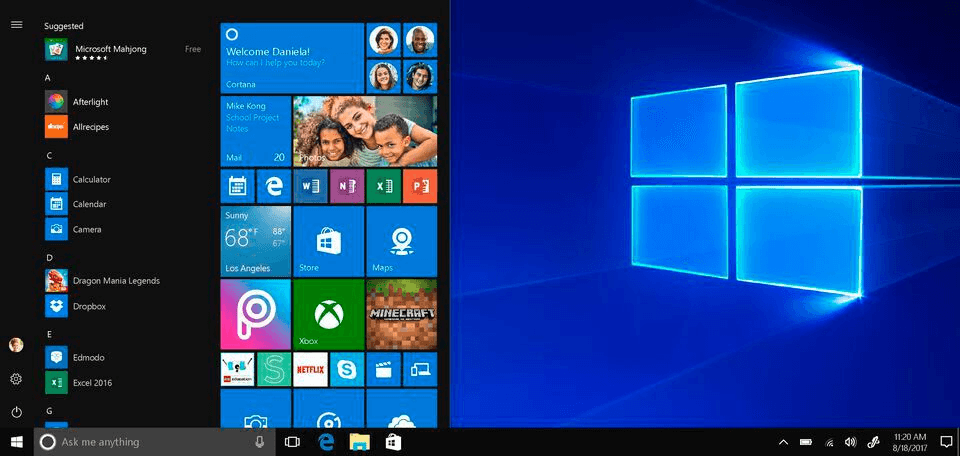Open Task View on the taskbar
The image size is (960, 456).
[x=293, y=442]
